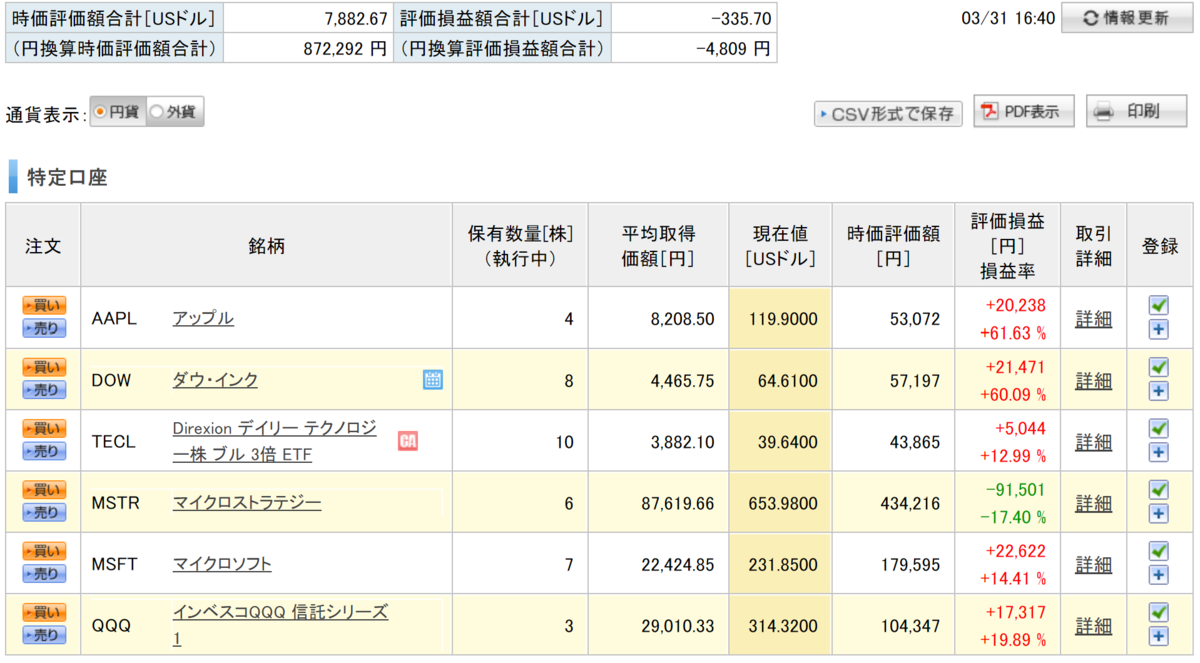Image resolution: width=1200 pixels, height=663 pixels.
Task: Open 詳細 trade details for AAPL
Action: point(1093,319)
